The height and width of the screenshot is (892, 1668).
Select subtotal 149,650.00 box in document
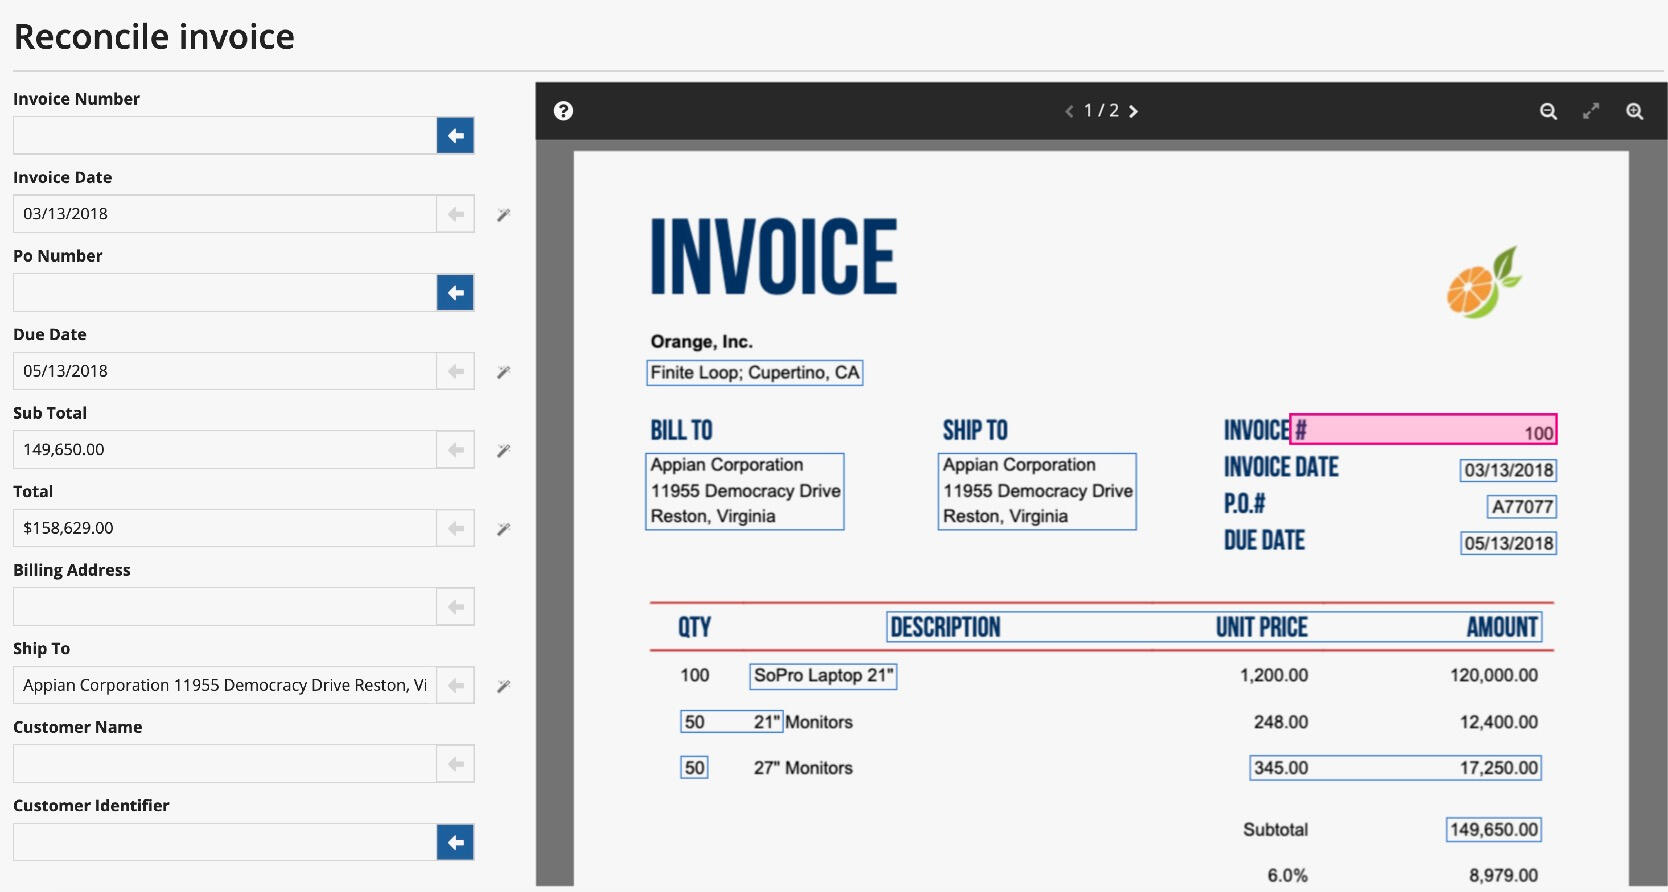coord(1494,830)
